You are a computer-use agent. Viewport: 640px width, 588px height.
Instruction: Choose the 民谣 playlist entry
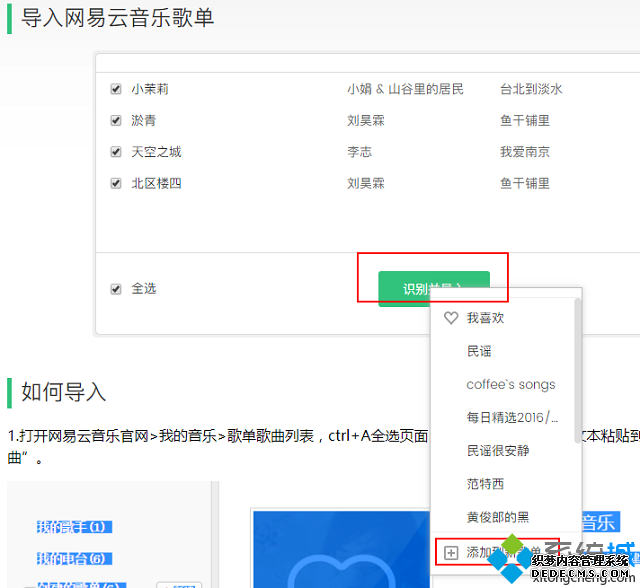click(x=479, y=351)
